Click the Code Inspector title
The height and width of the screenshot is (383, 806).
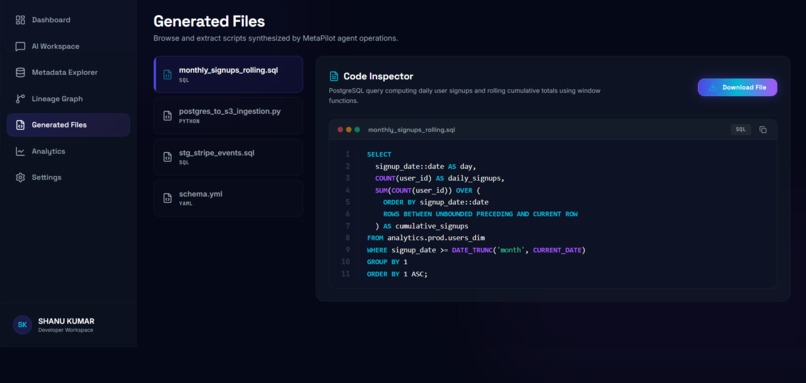[x=378, y=77]
